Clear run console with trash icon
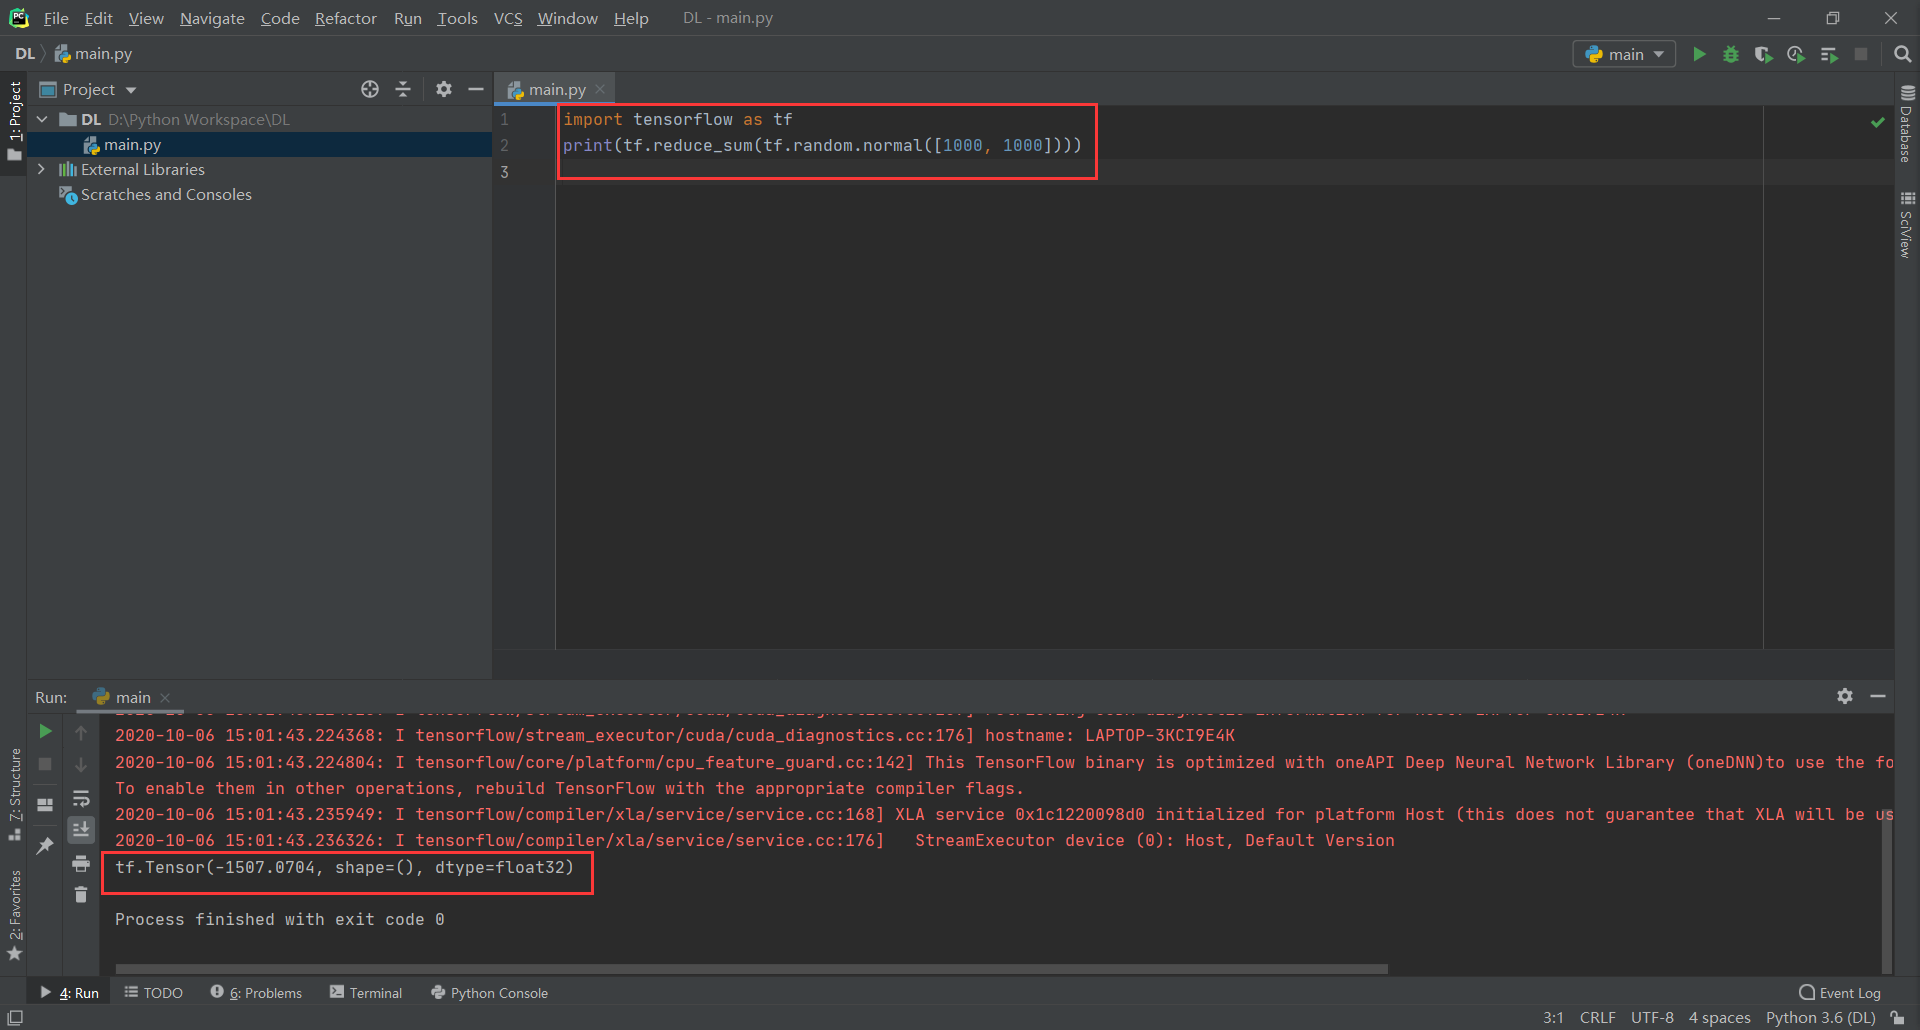Image resolution: width=1920 pixels, height=1030 pixels. pyautogui.click(x=81, y=895)
